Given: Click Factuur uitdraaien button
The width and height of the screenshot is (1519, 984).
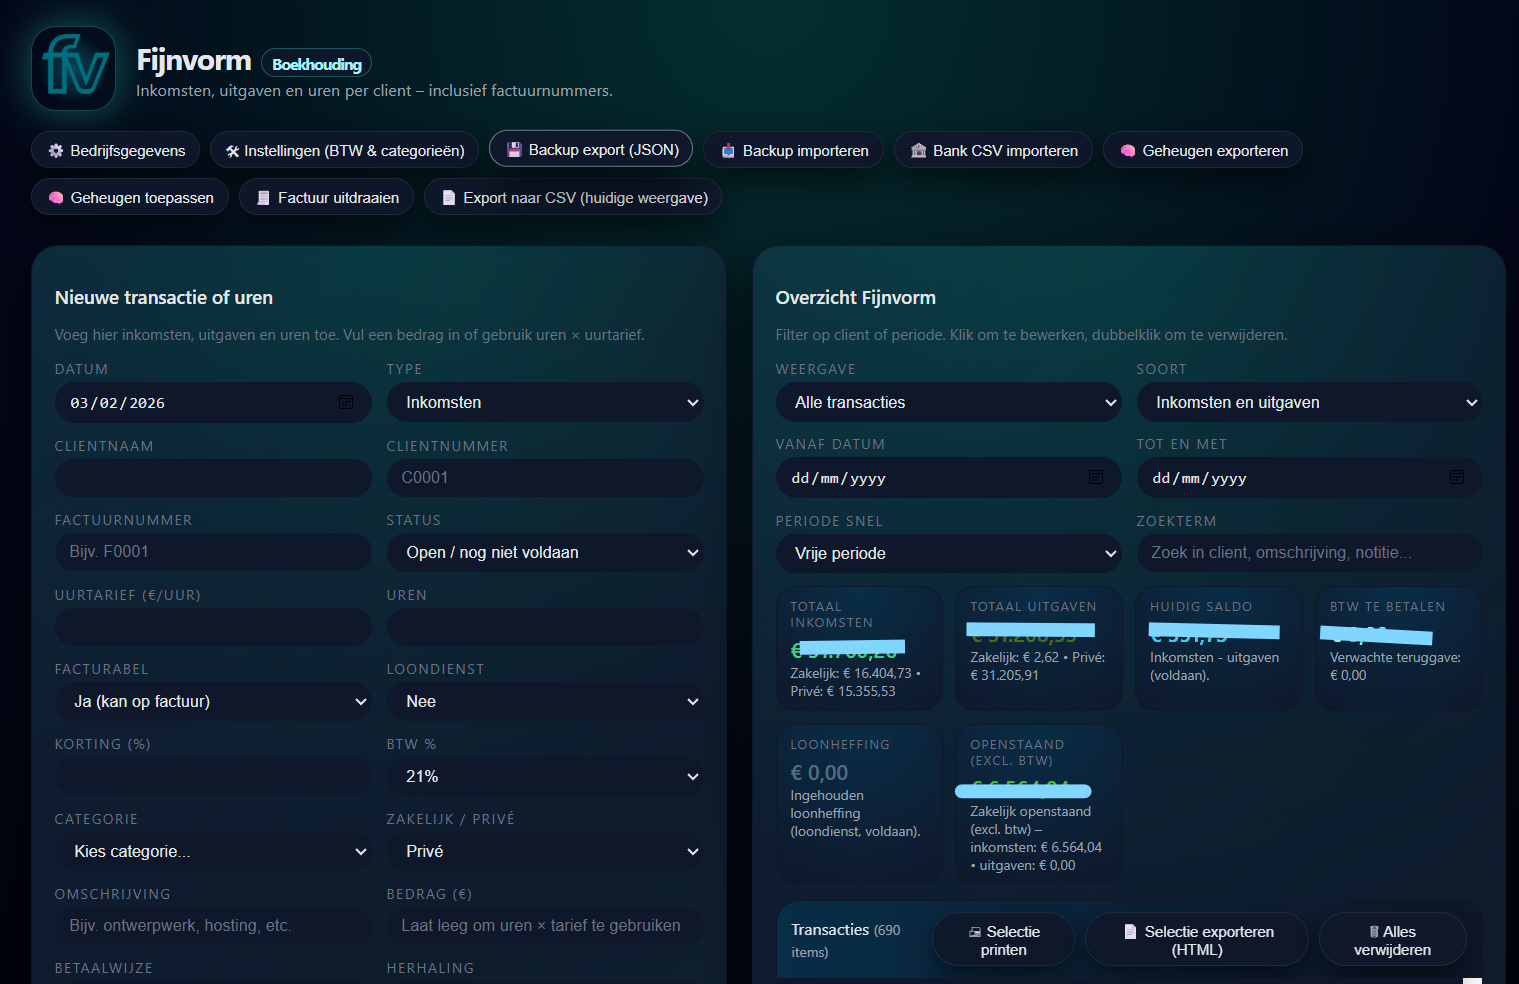Looking at the screenshot, I should tap(327, 198).
